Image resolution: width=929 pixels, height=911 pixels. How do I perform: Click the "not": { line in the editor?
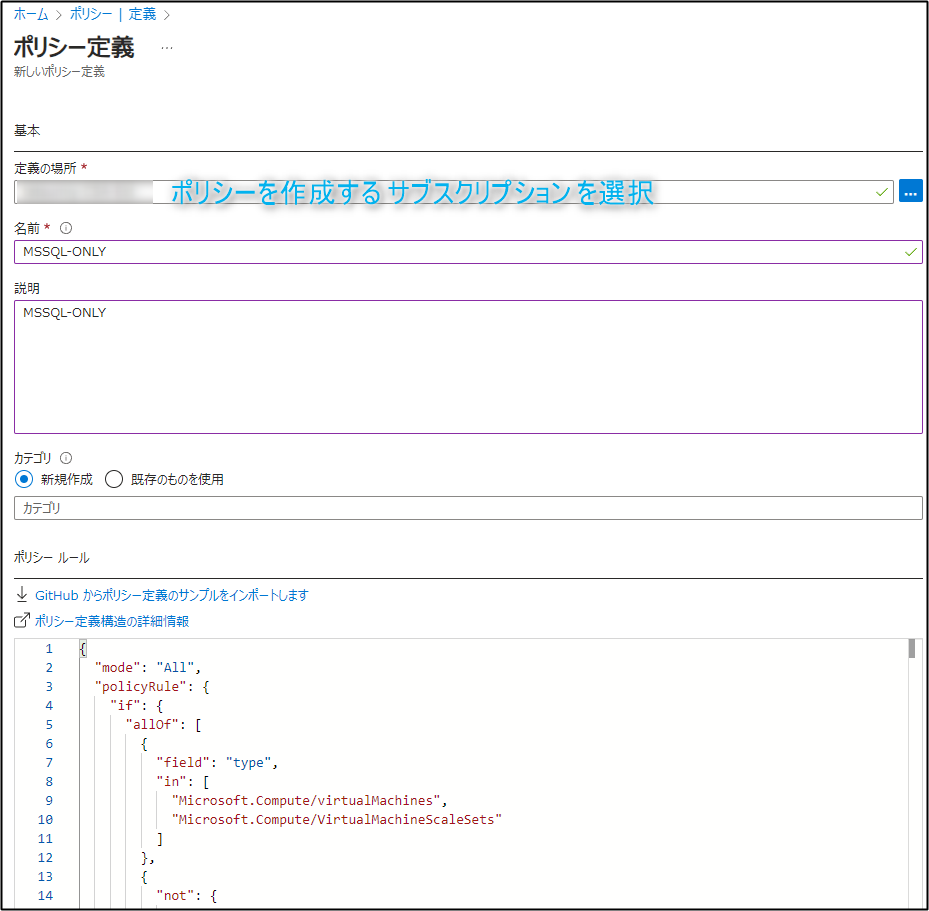[x=187, y=895]
